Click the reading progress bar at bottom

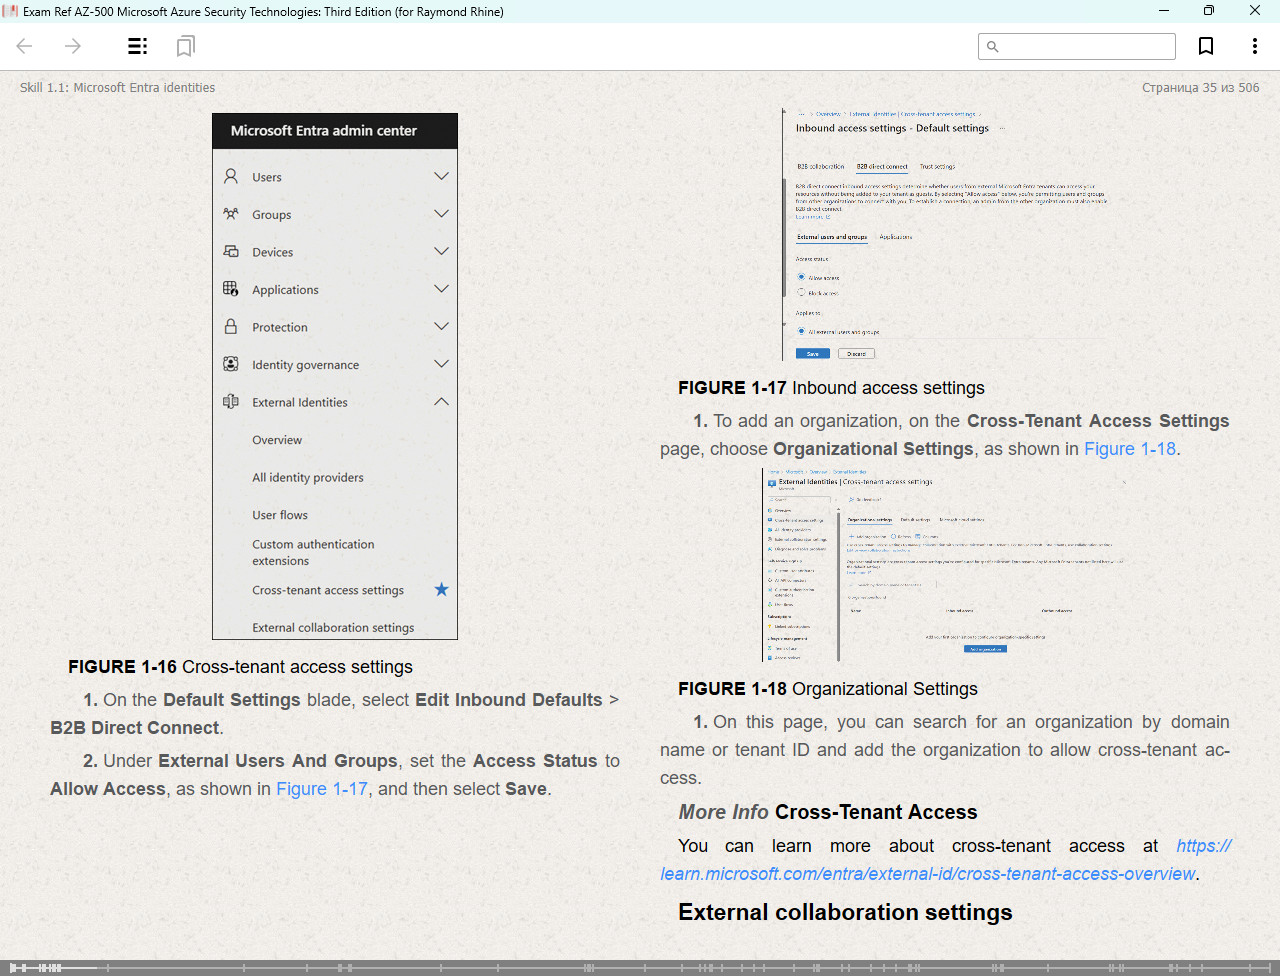point(640,967)
